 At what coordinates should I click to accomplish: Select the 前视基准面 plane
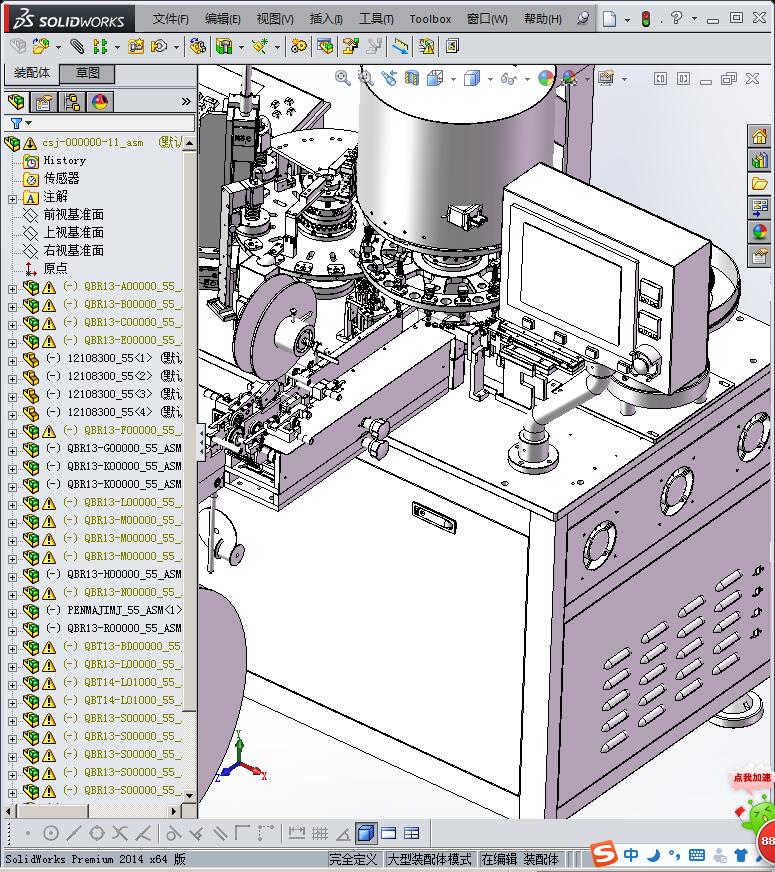click(73, 214)
